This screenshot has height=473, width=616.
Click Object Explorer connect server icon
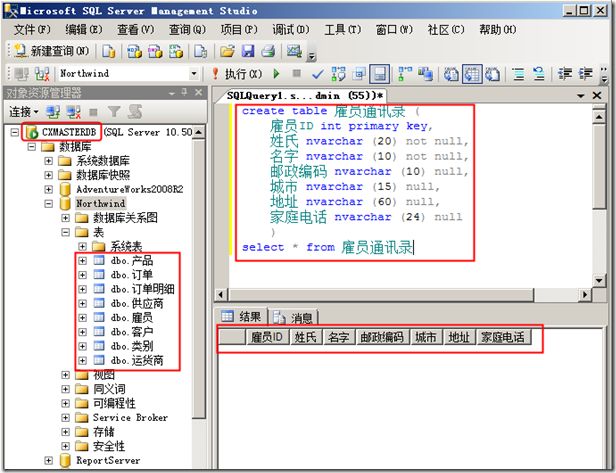53,112
